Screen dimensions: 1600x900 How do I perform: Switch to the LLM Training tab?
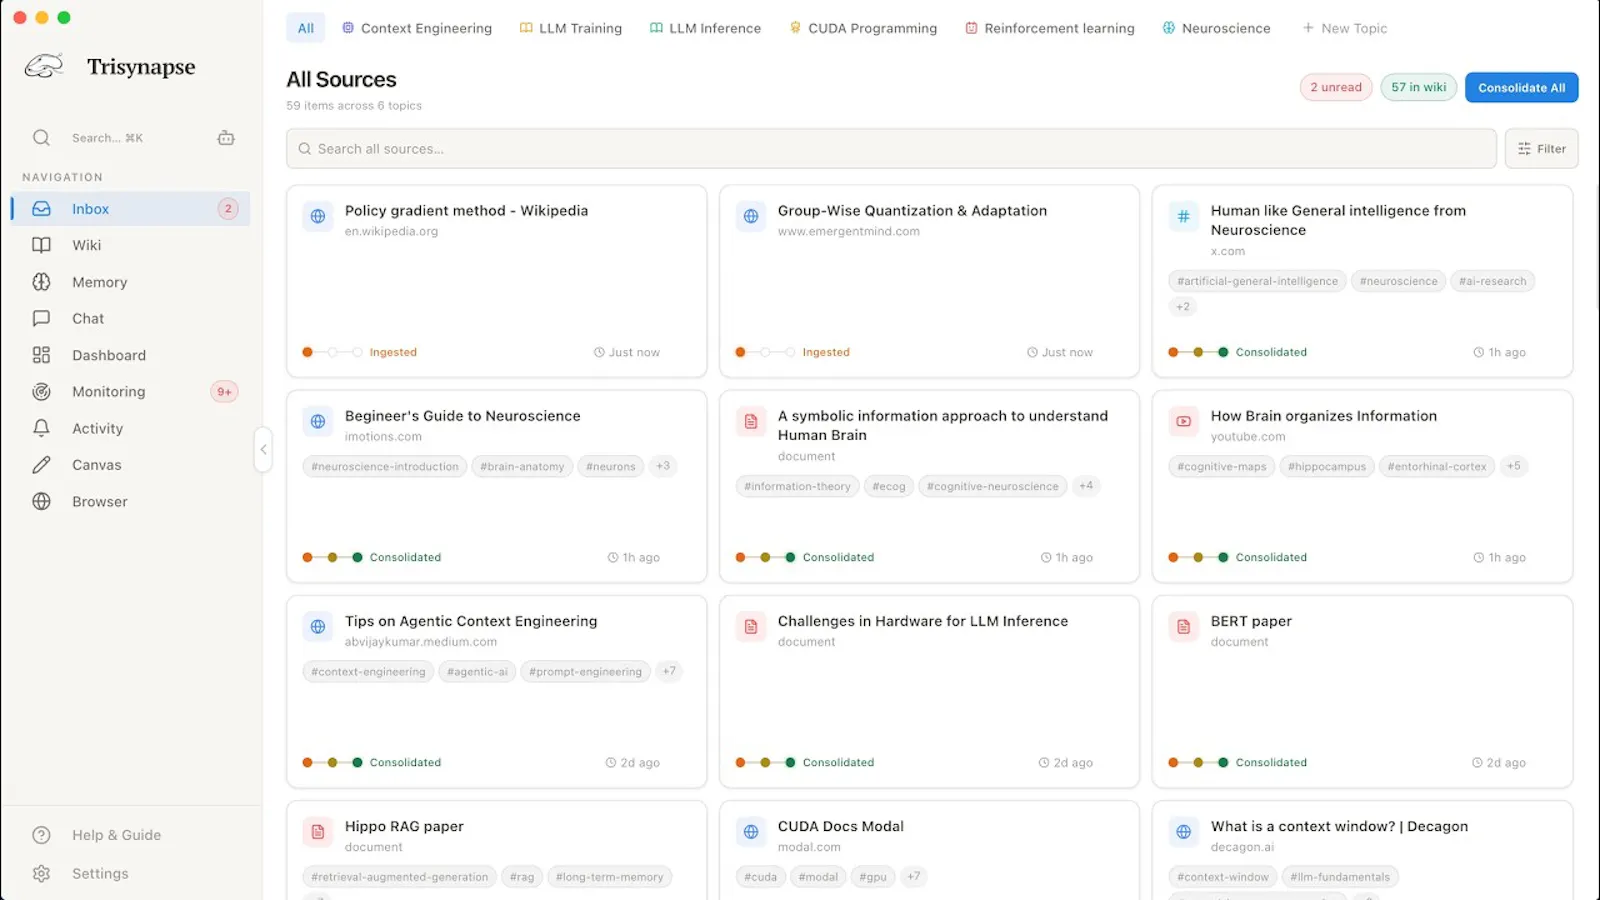[571, 28]
